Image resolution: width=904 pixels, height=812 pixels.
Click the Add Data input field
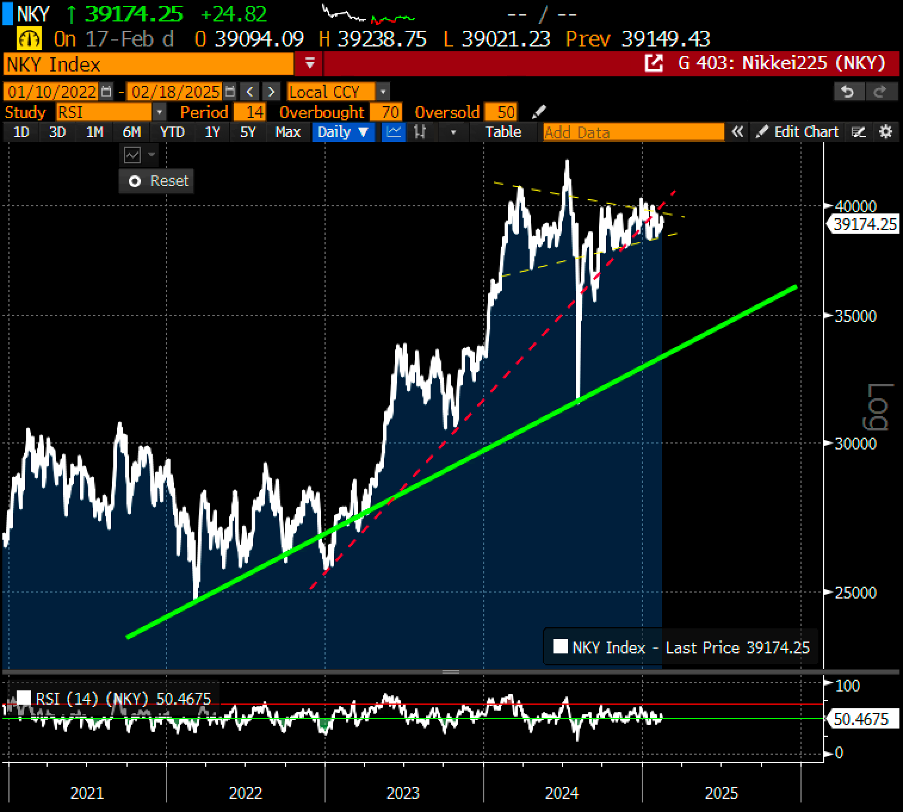coord(633,133)
